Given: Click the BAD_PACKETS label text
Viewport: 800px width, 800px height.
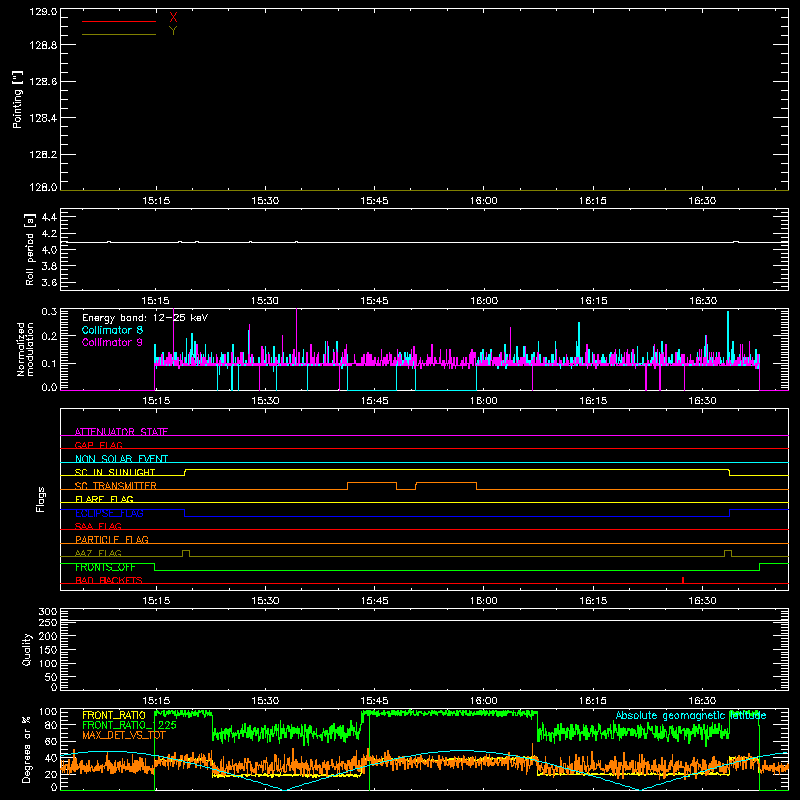Looking at the screenshot, I should (x=109, y=580).
